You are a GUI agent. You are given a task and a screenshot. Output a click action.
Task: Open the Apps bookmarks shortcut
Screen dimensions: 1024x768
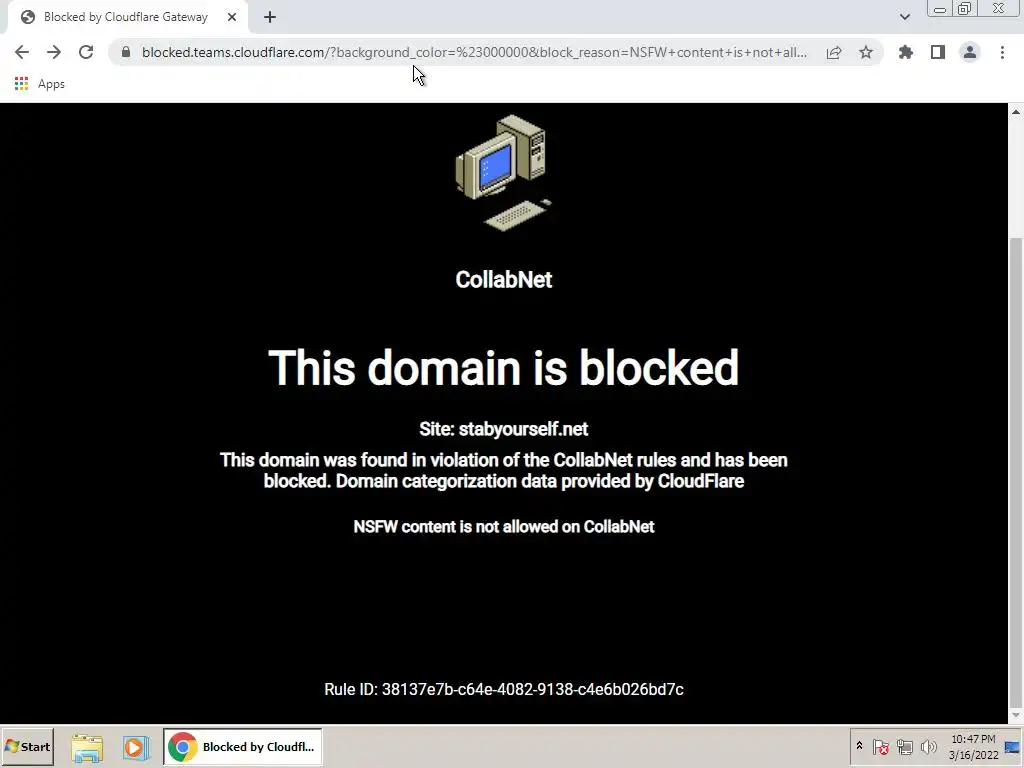coord(40,84)
